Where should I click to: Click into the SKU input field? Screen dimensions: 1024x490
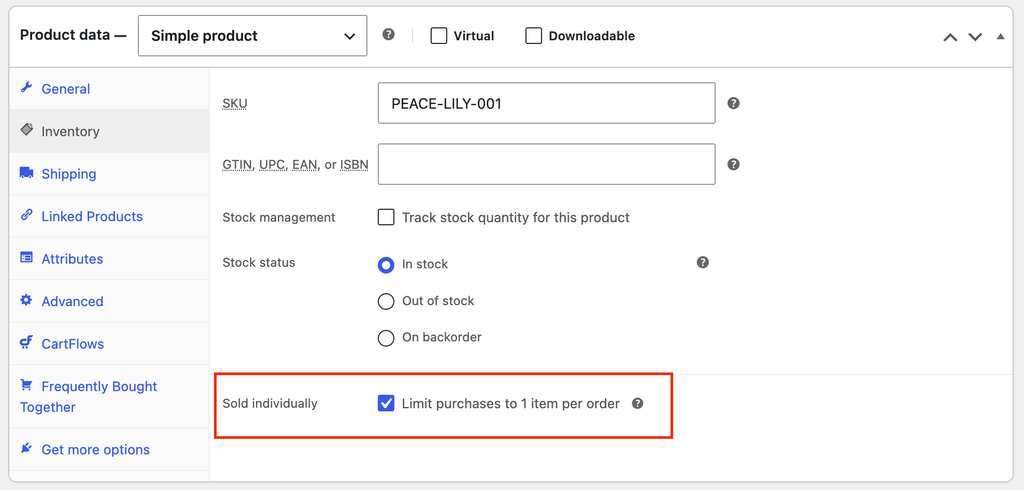547,103
